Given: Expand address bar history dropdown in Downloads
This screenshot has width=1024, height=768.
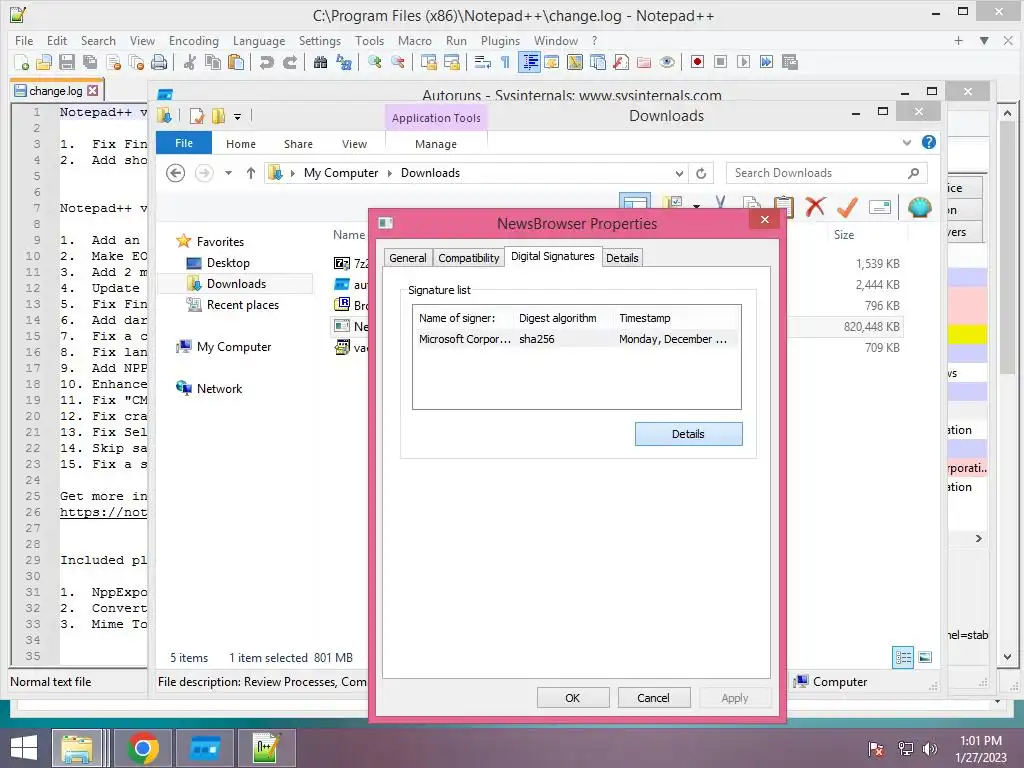Looking at the screenshot, I should point(679,173).
